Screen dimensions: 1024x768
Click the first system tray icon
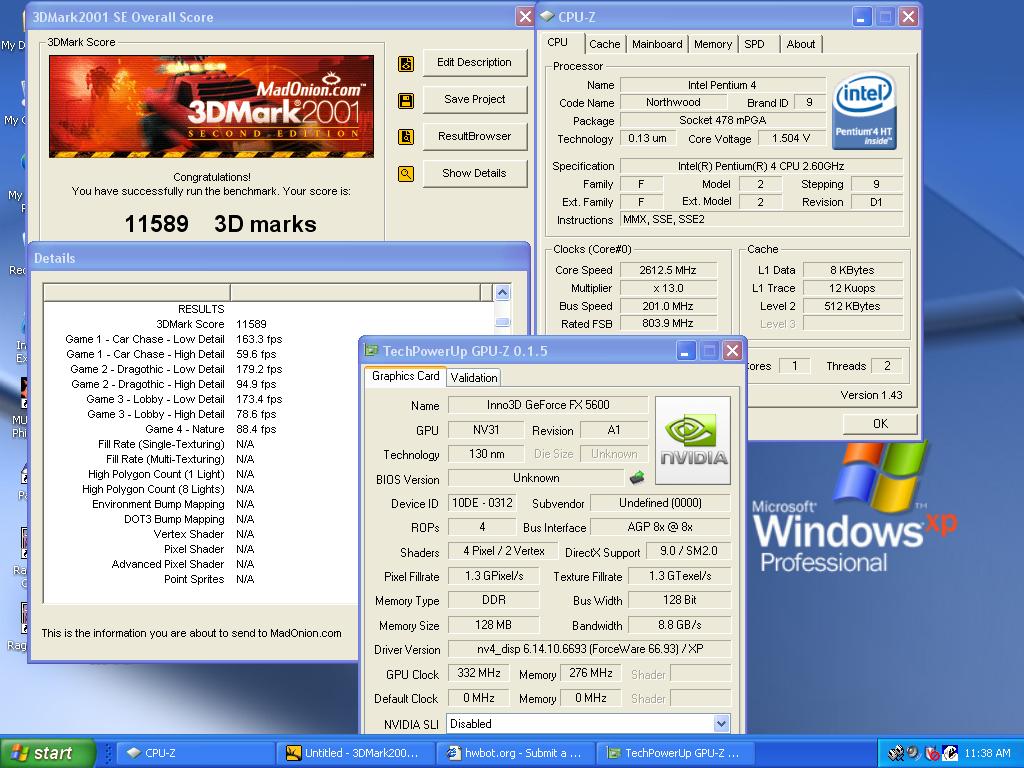click(x=896, y=754)
